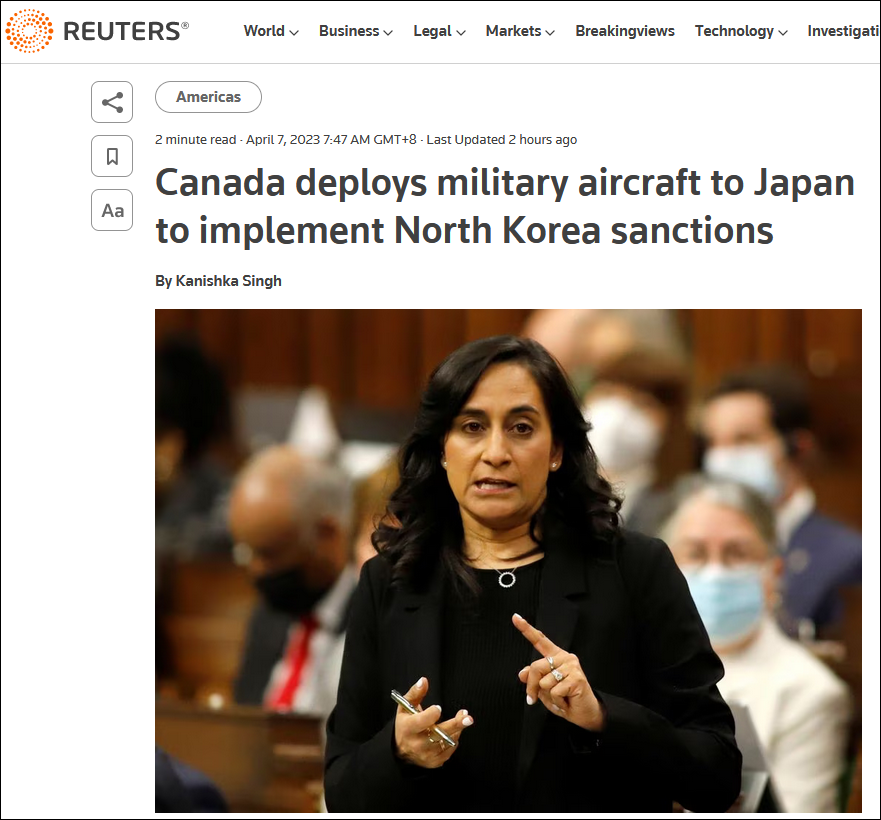Select the partly visible Investigations nav item
Image resolution: width=881 pixels, height=820 pixels.
(x=843, y=31)
